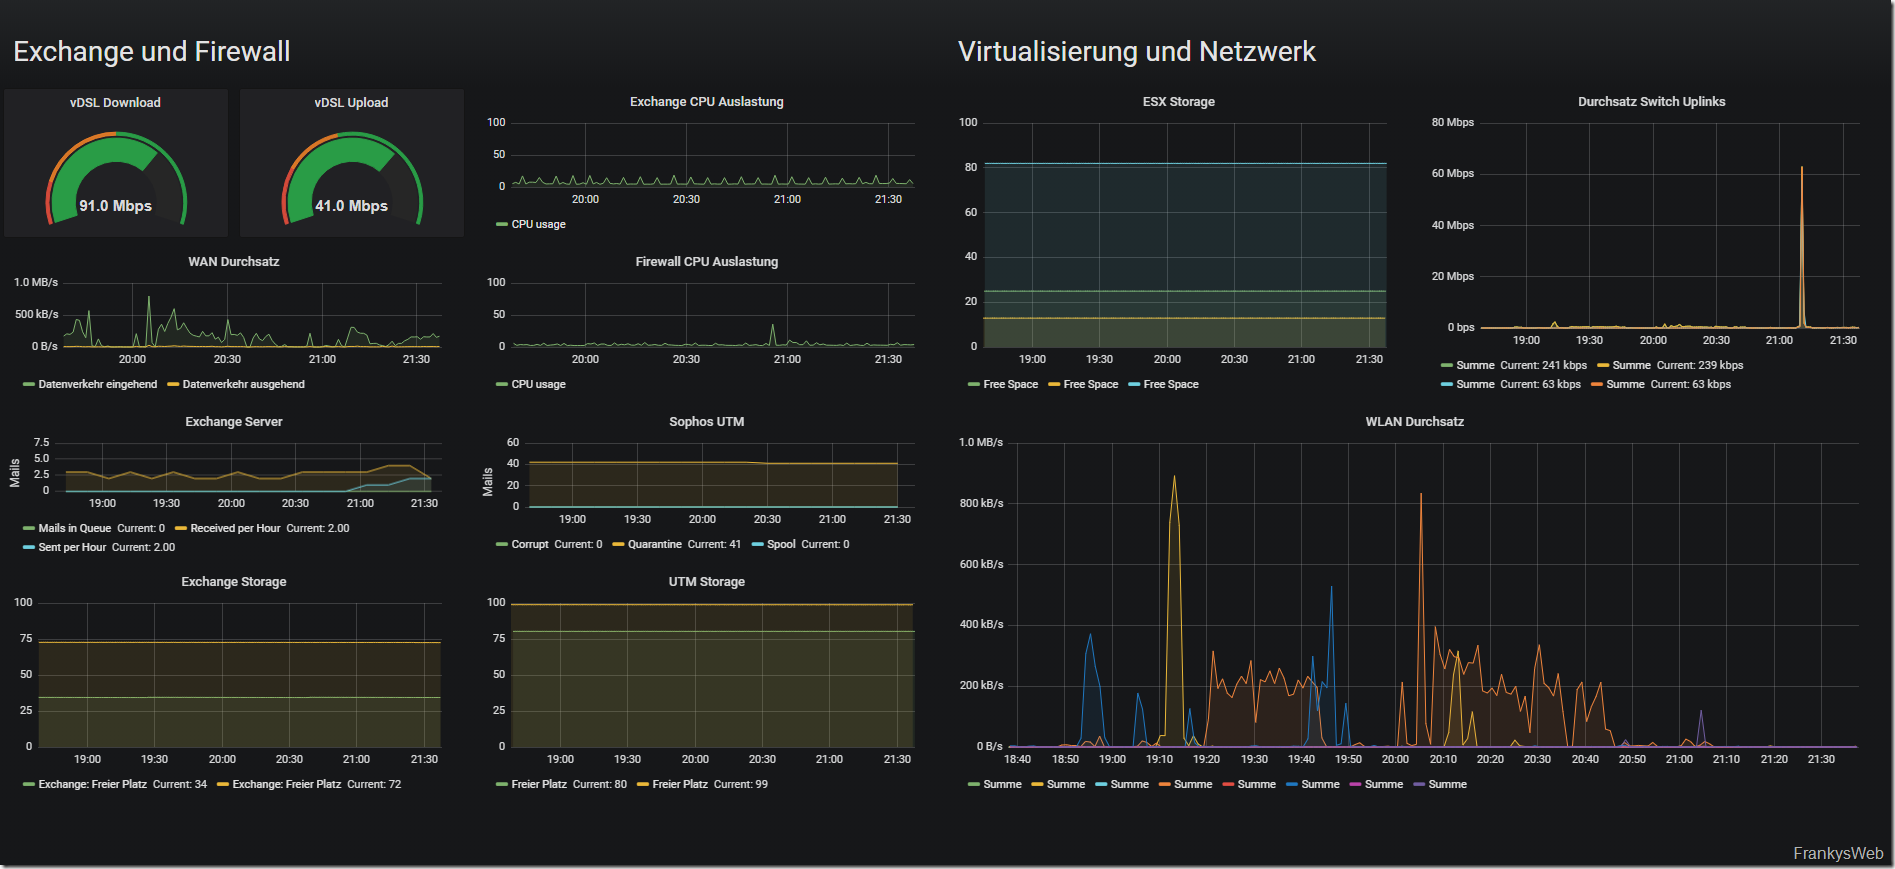Toggle Corrupt series in Sophos UTM
This screenshot has width=1895, height=869.
point(530,544)
